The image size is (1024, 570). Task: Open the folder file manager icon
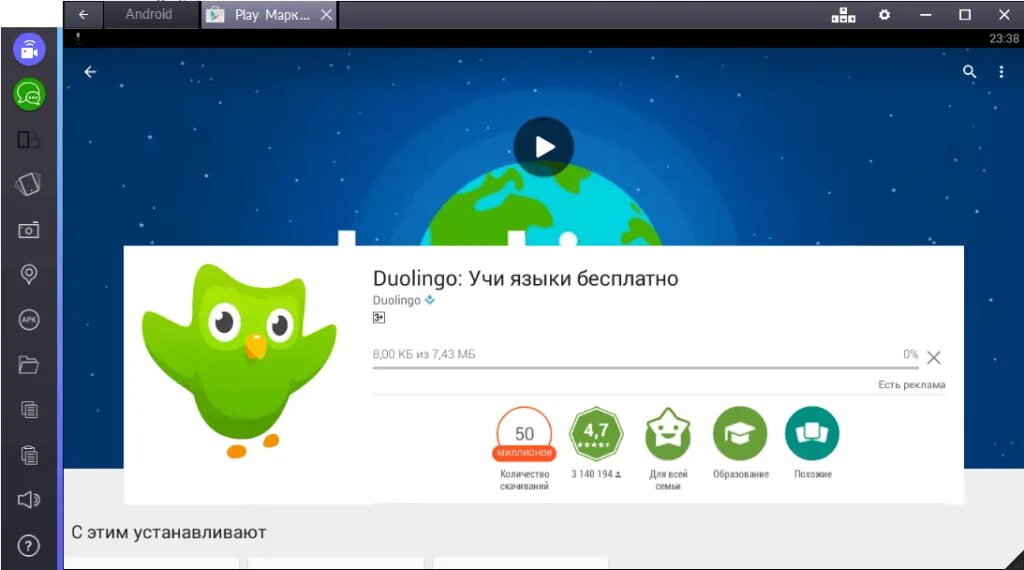(x=29, y=364)
